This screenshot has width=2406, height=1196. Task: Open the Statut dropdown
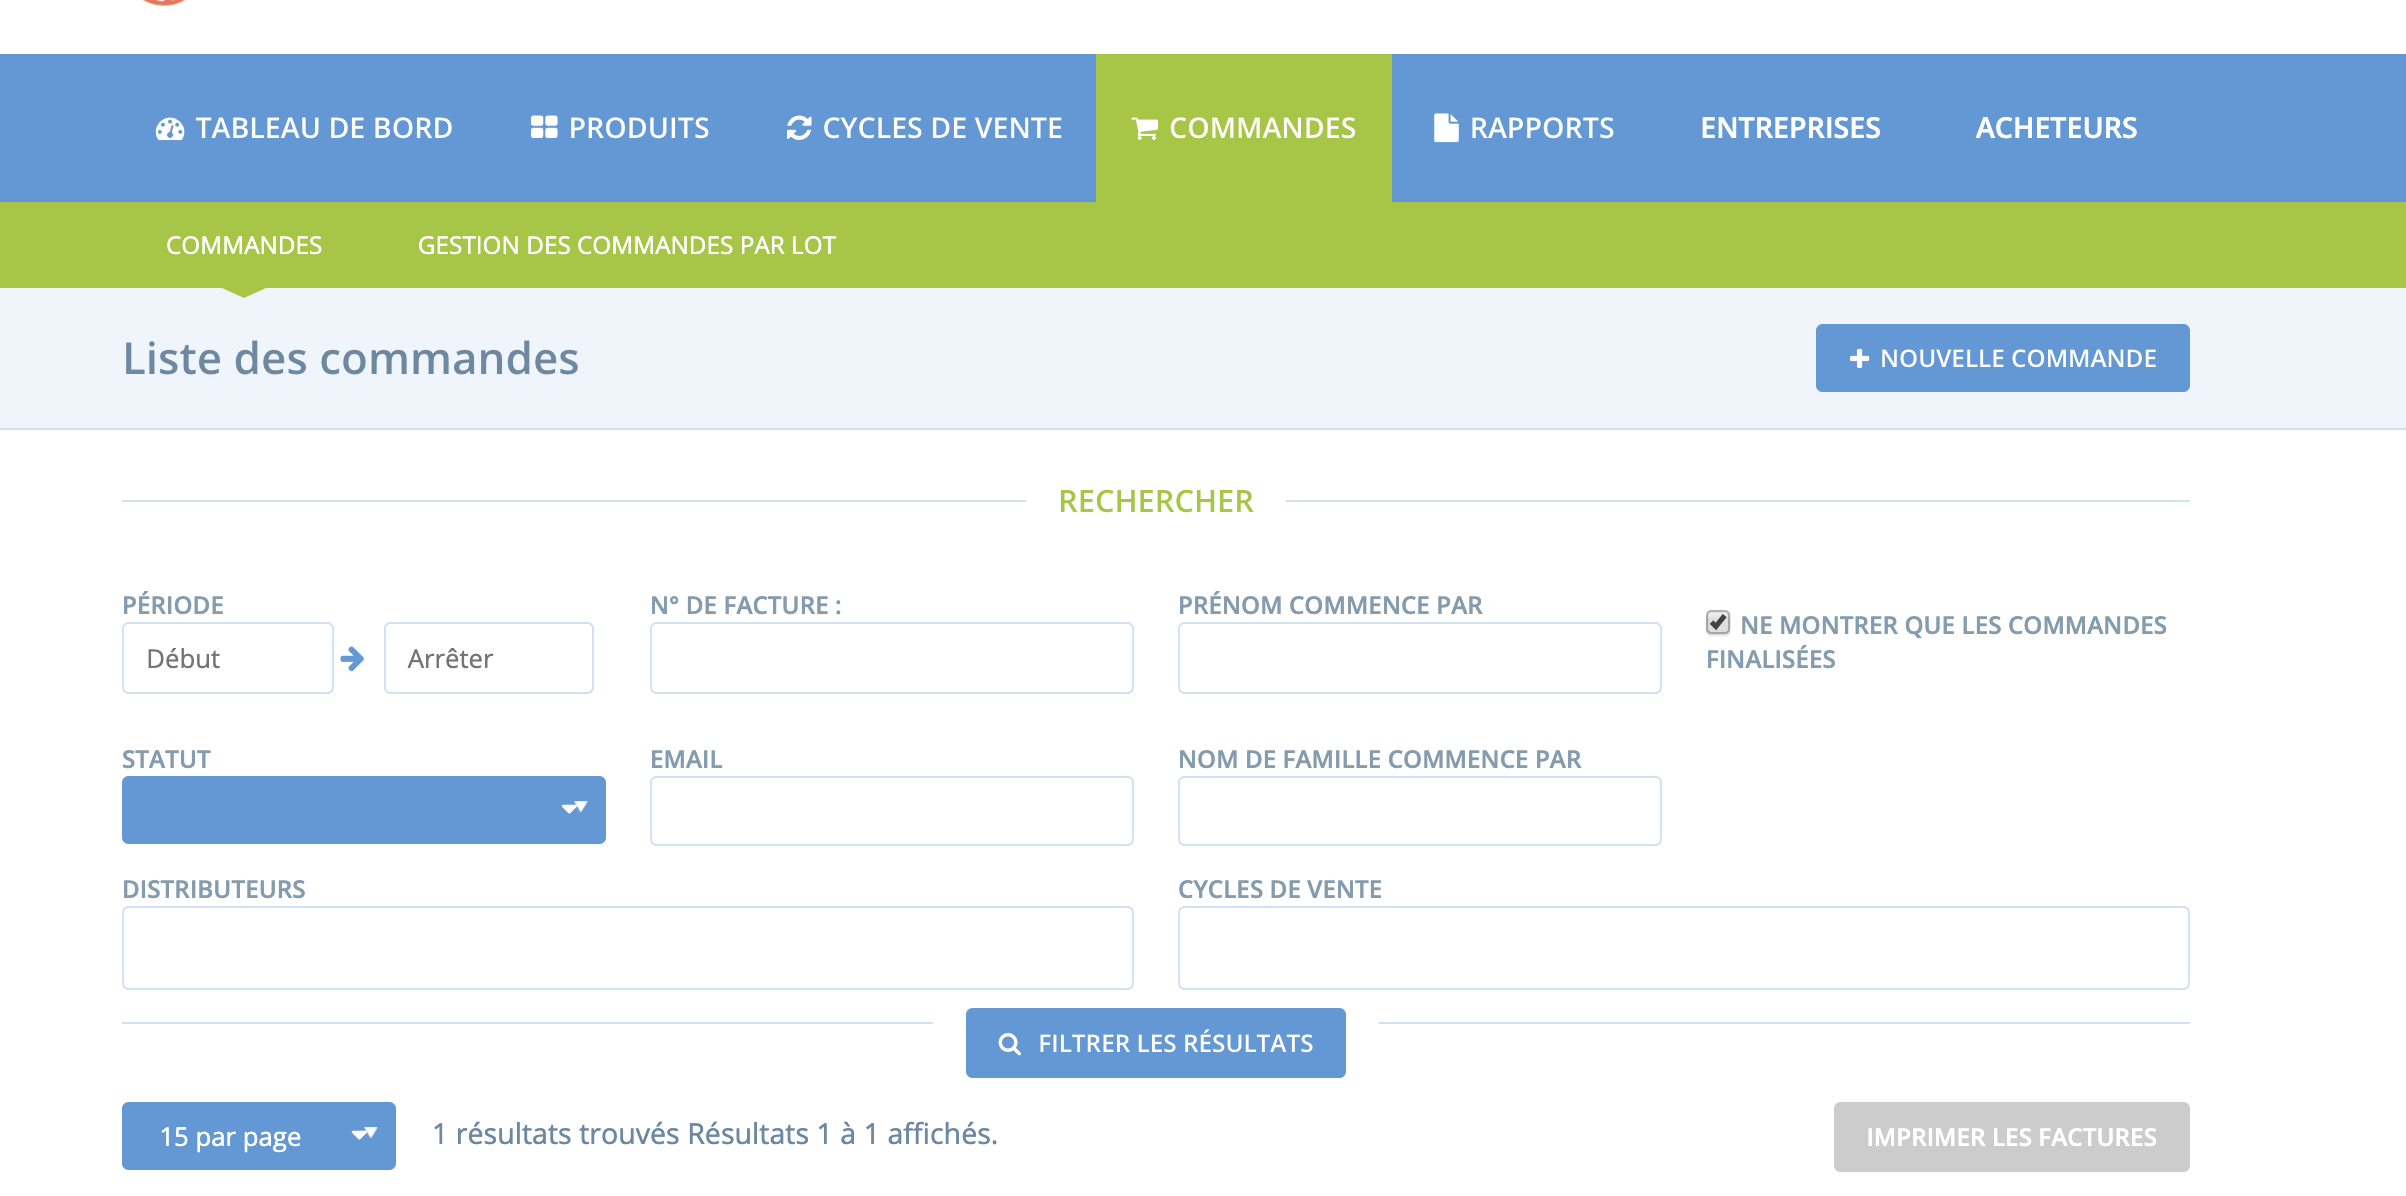[x=364, y=810]
